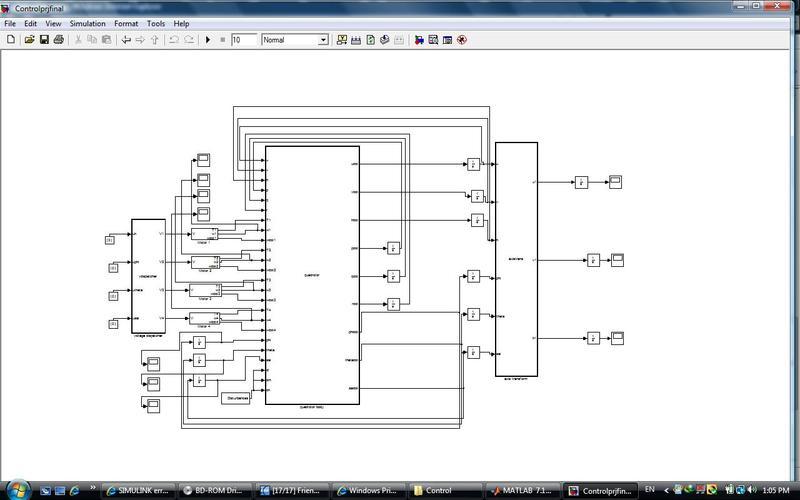Save the model using the floppy disk icon

coord(44,40)
